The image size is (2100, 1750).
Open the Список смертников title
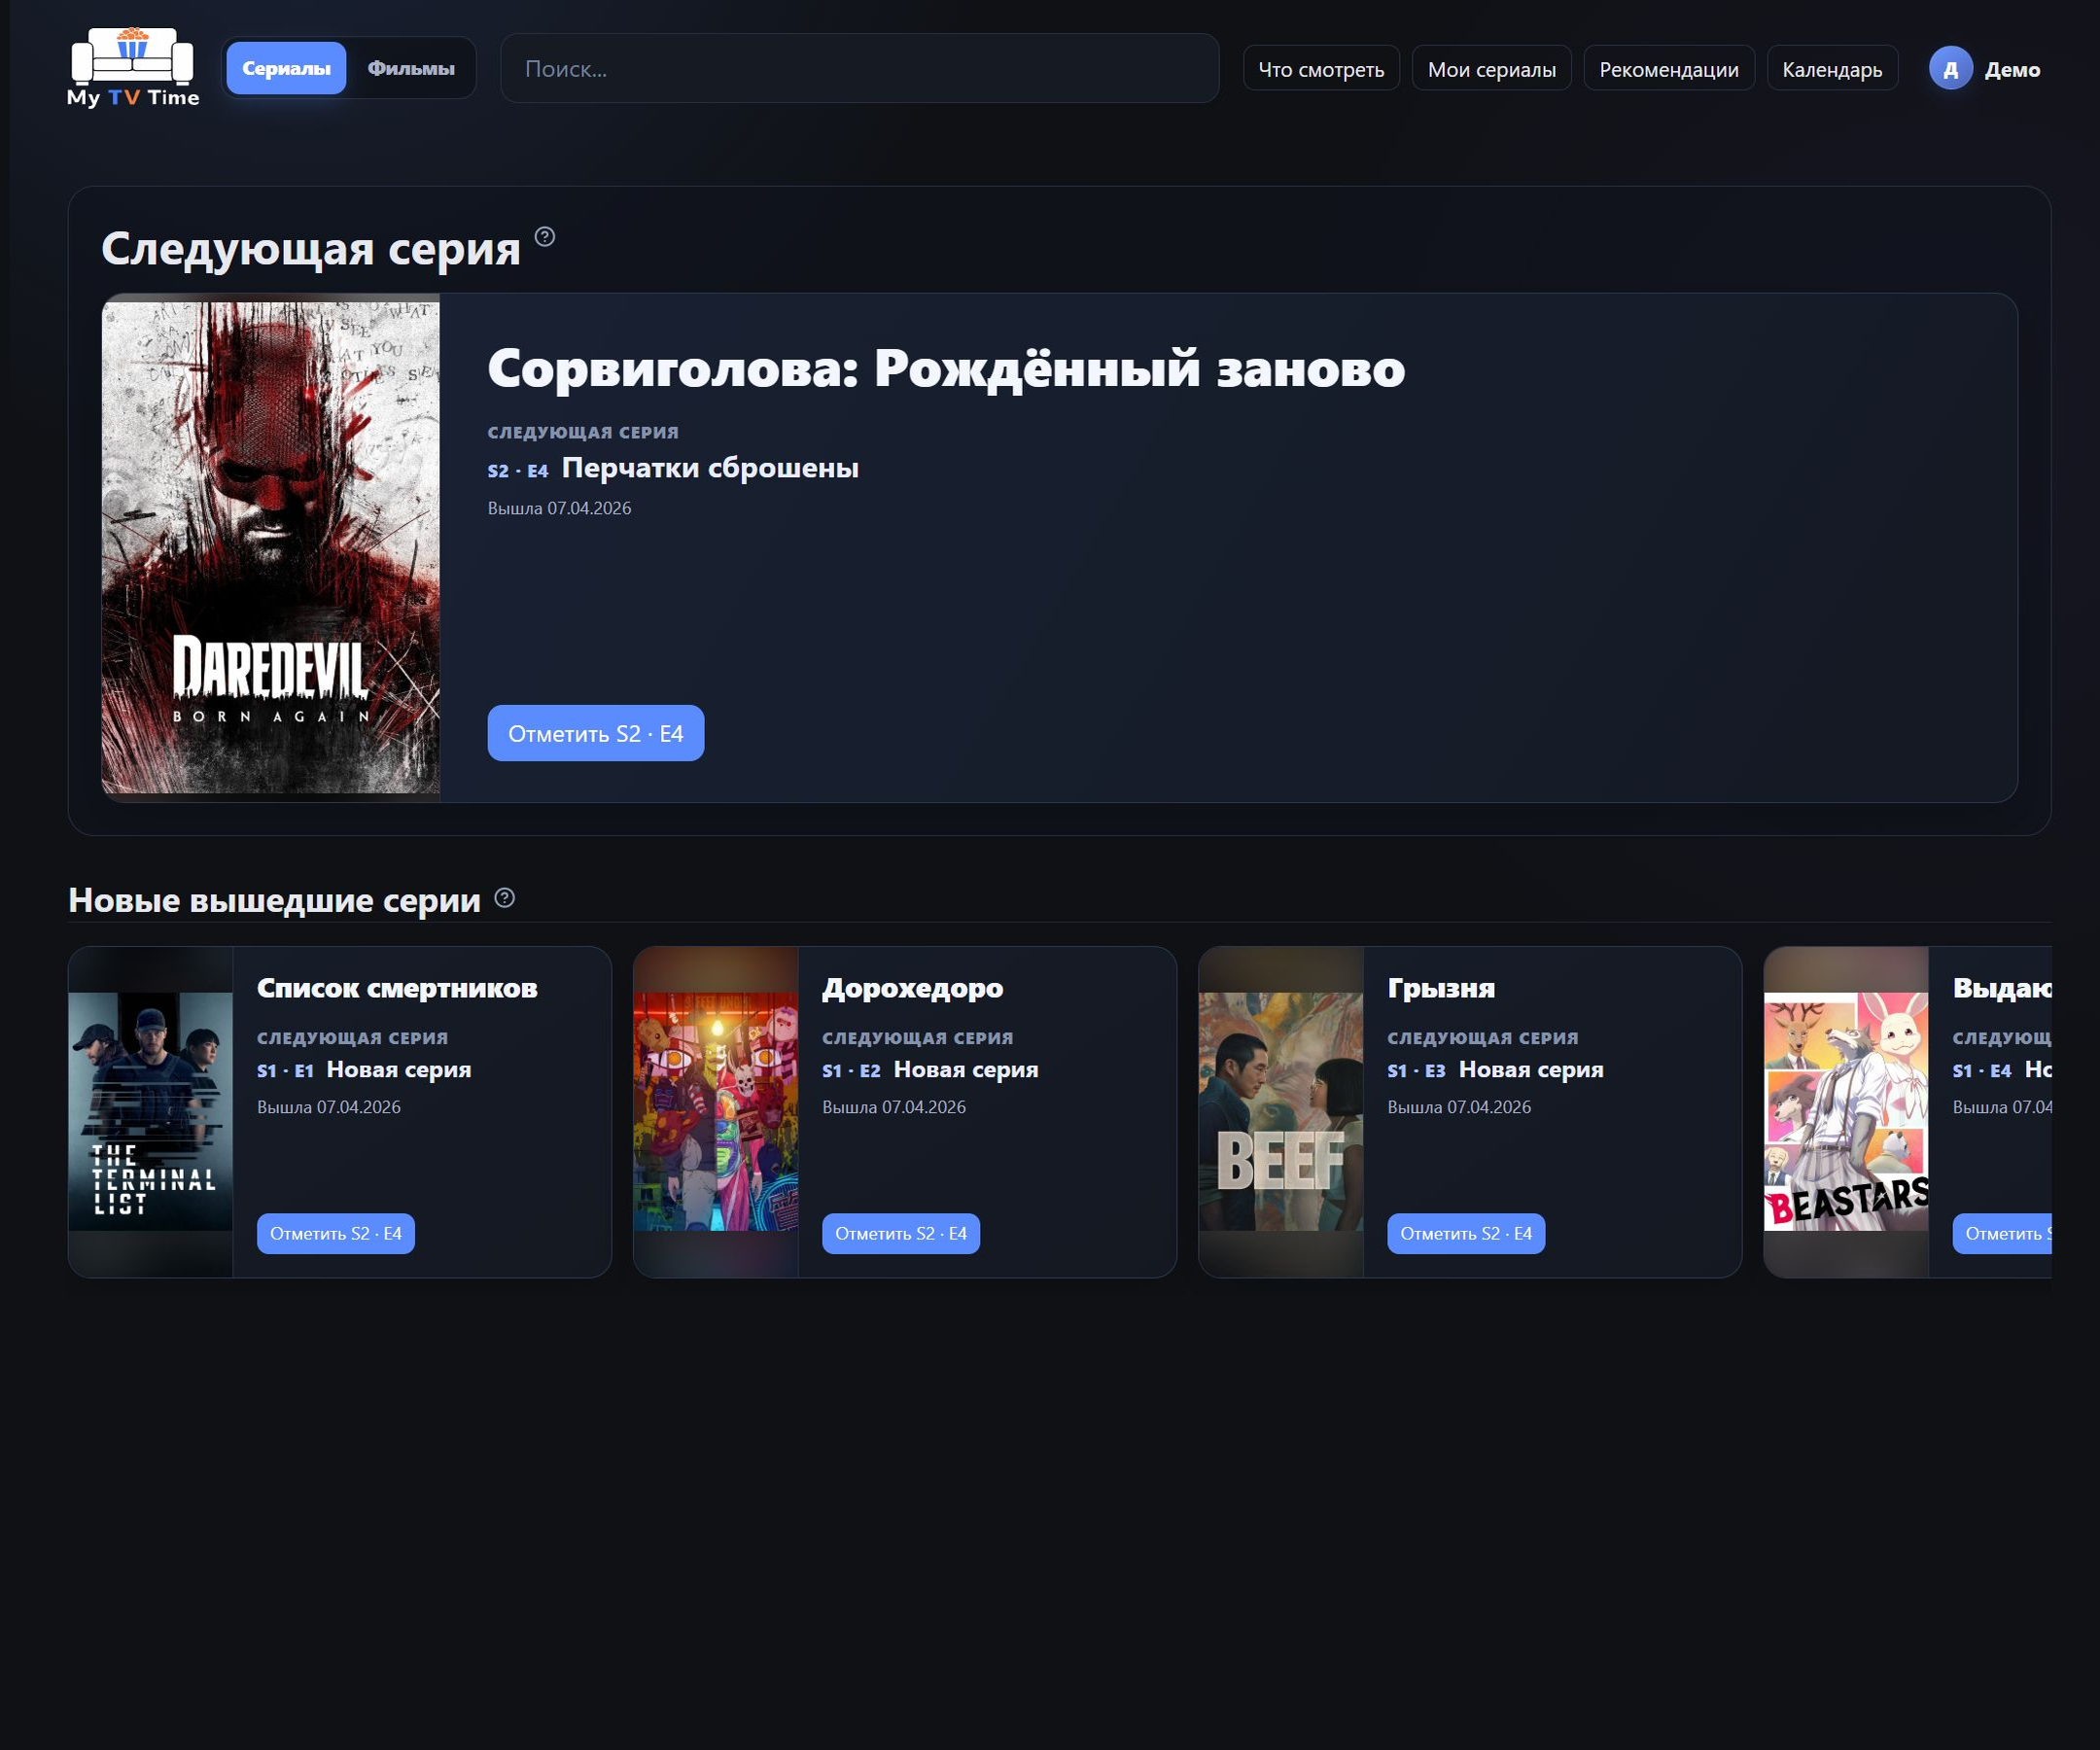(x=397, y=988)
